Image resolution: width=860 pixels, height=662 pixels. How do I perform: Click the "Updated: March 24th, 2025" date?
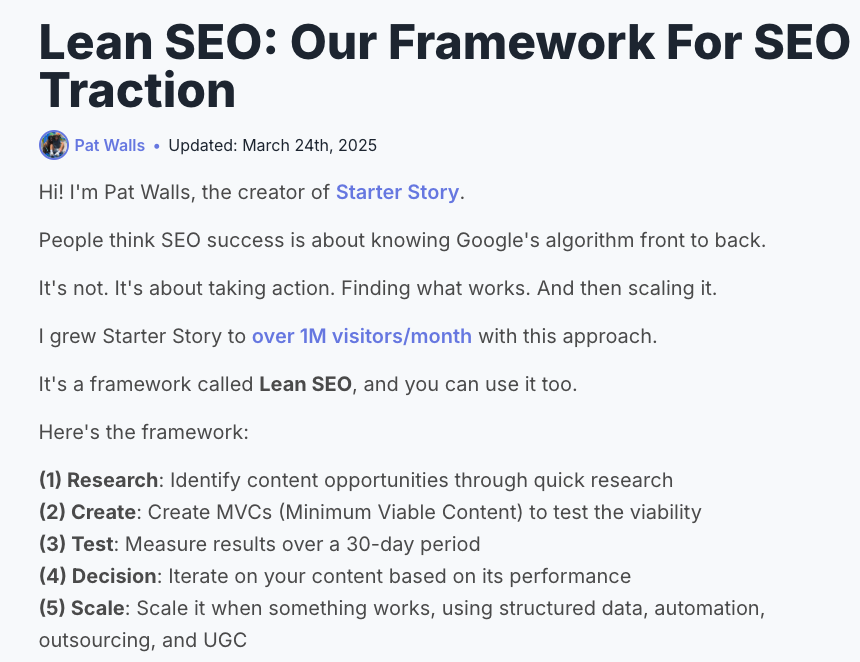click(x=273, y=145)
